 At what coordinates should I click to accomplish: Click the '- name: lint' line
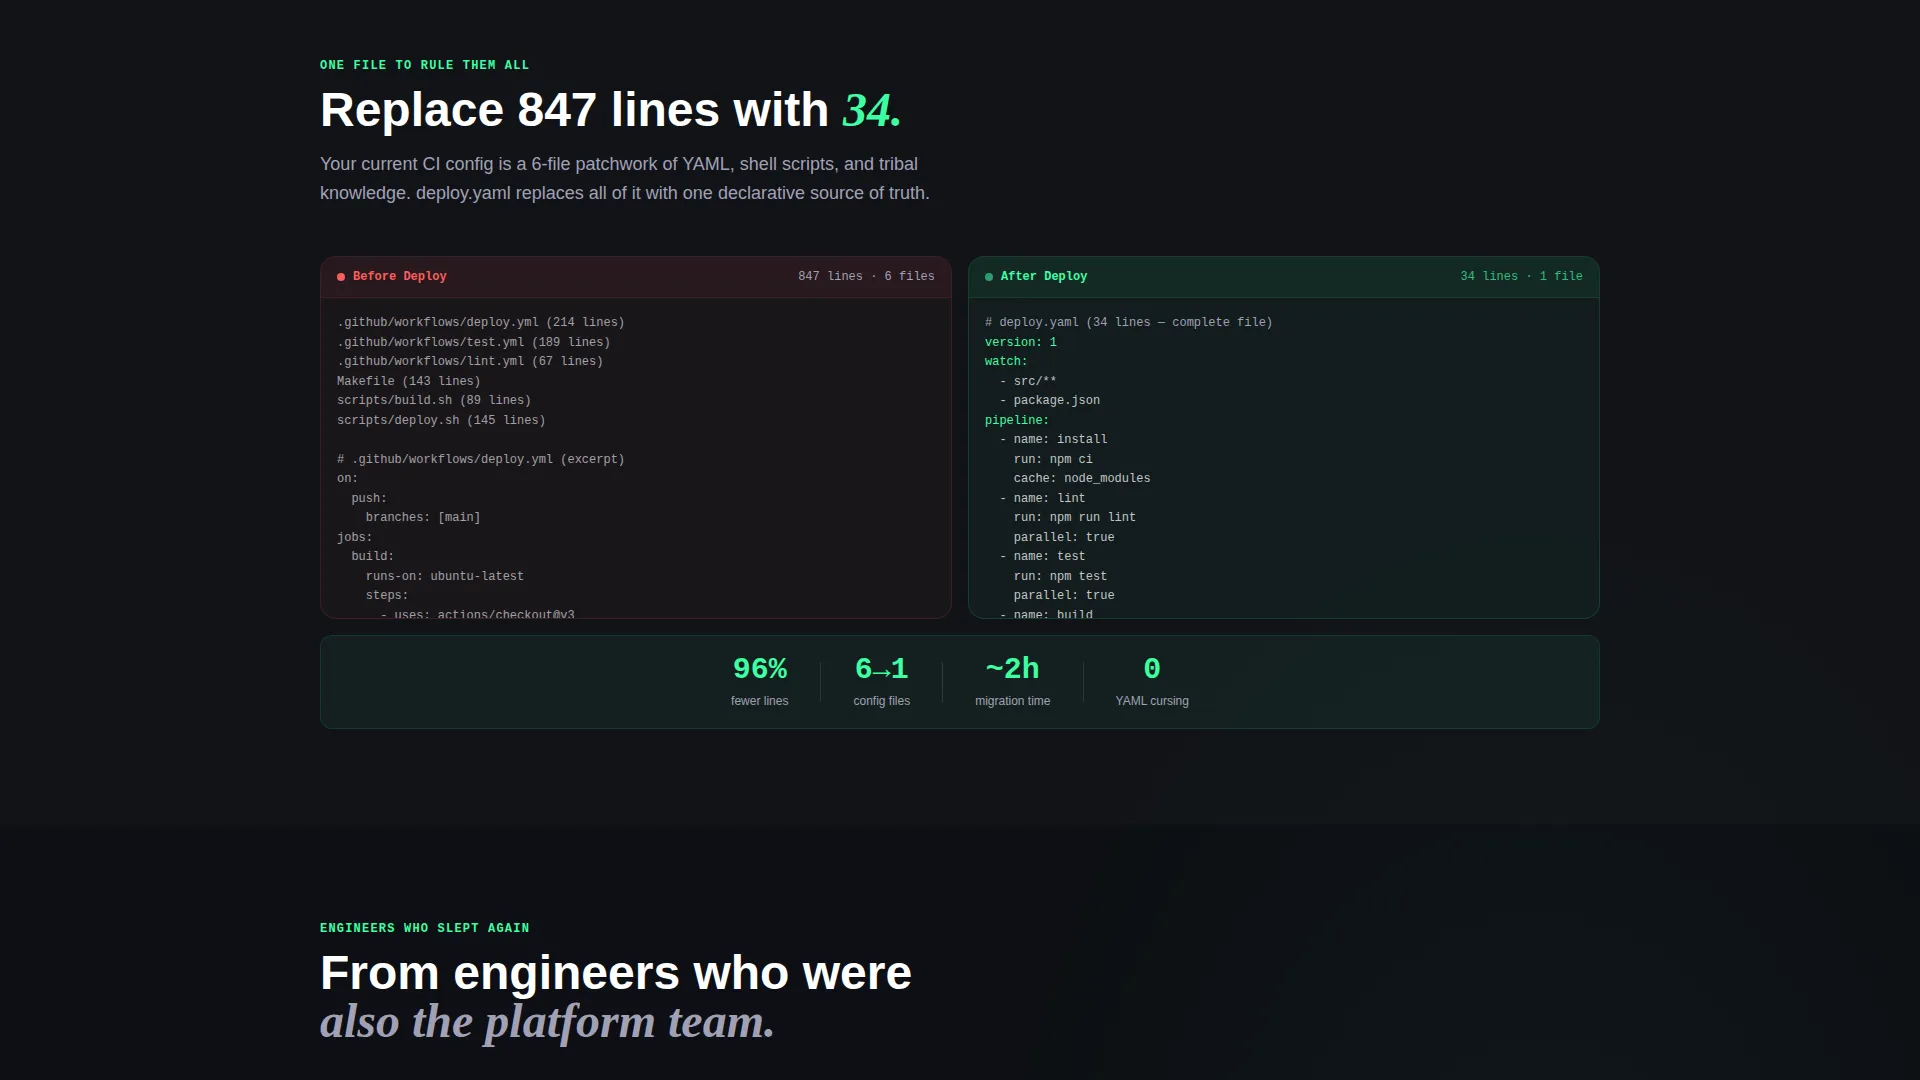coord(1042,498)
